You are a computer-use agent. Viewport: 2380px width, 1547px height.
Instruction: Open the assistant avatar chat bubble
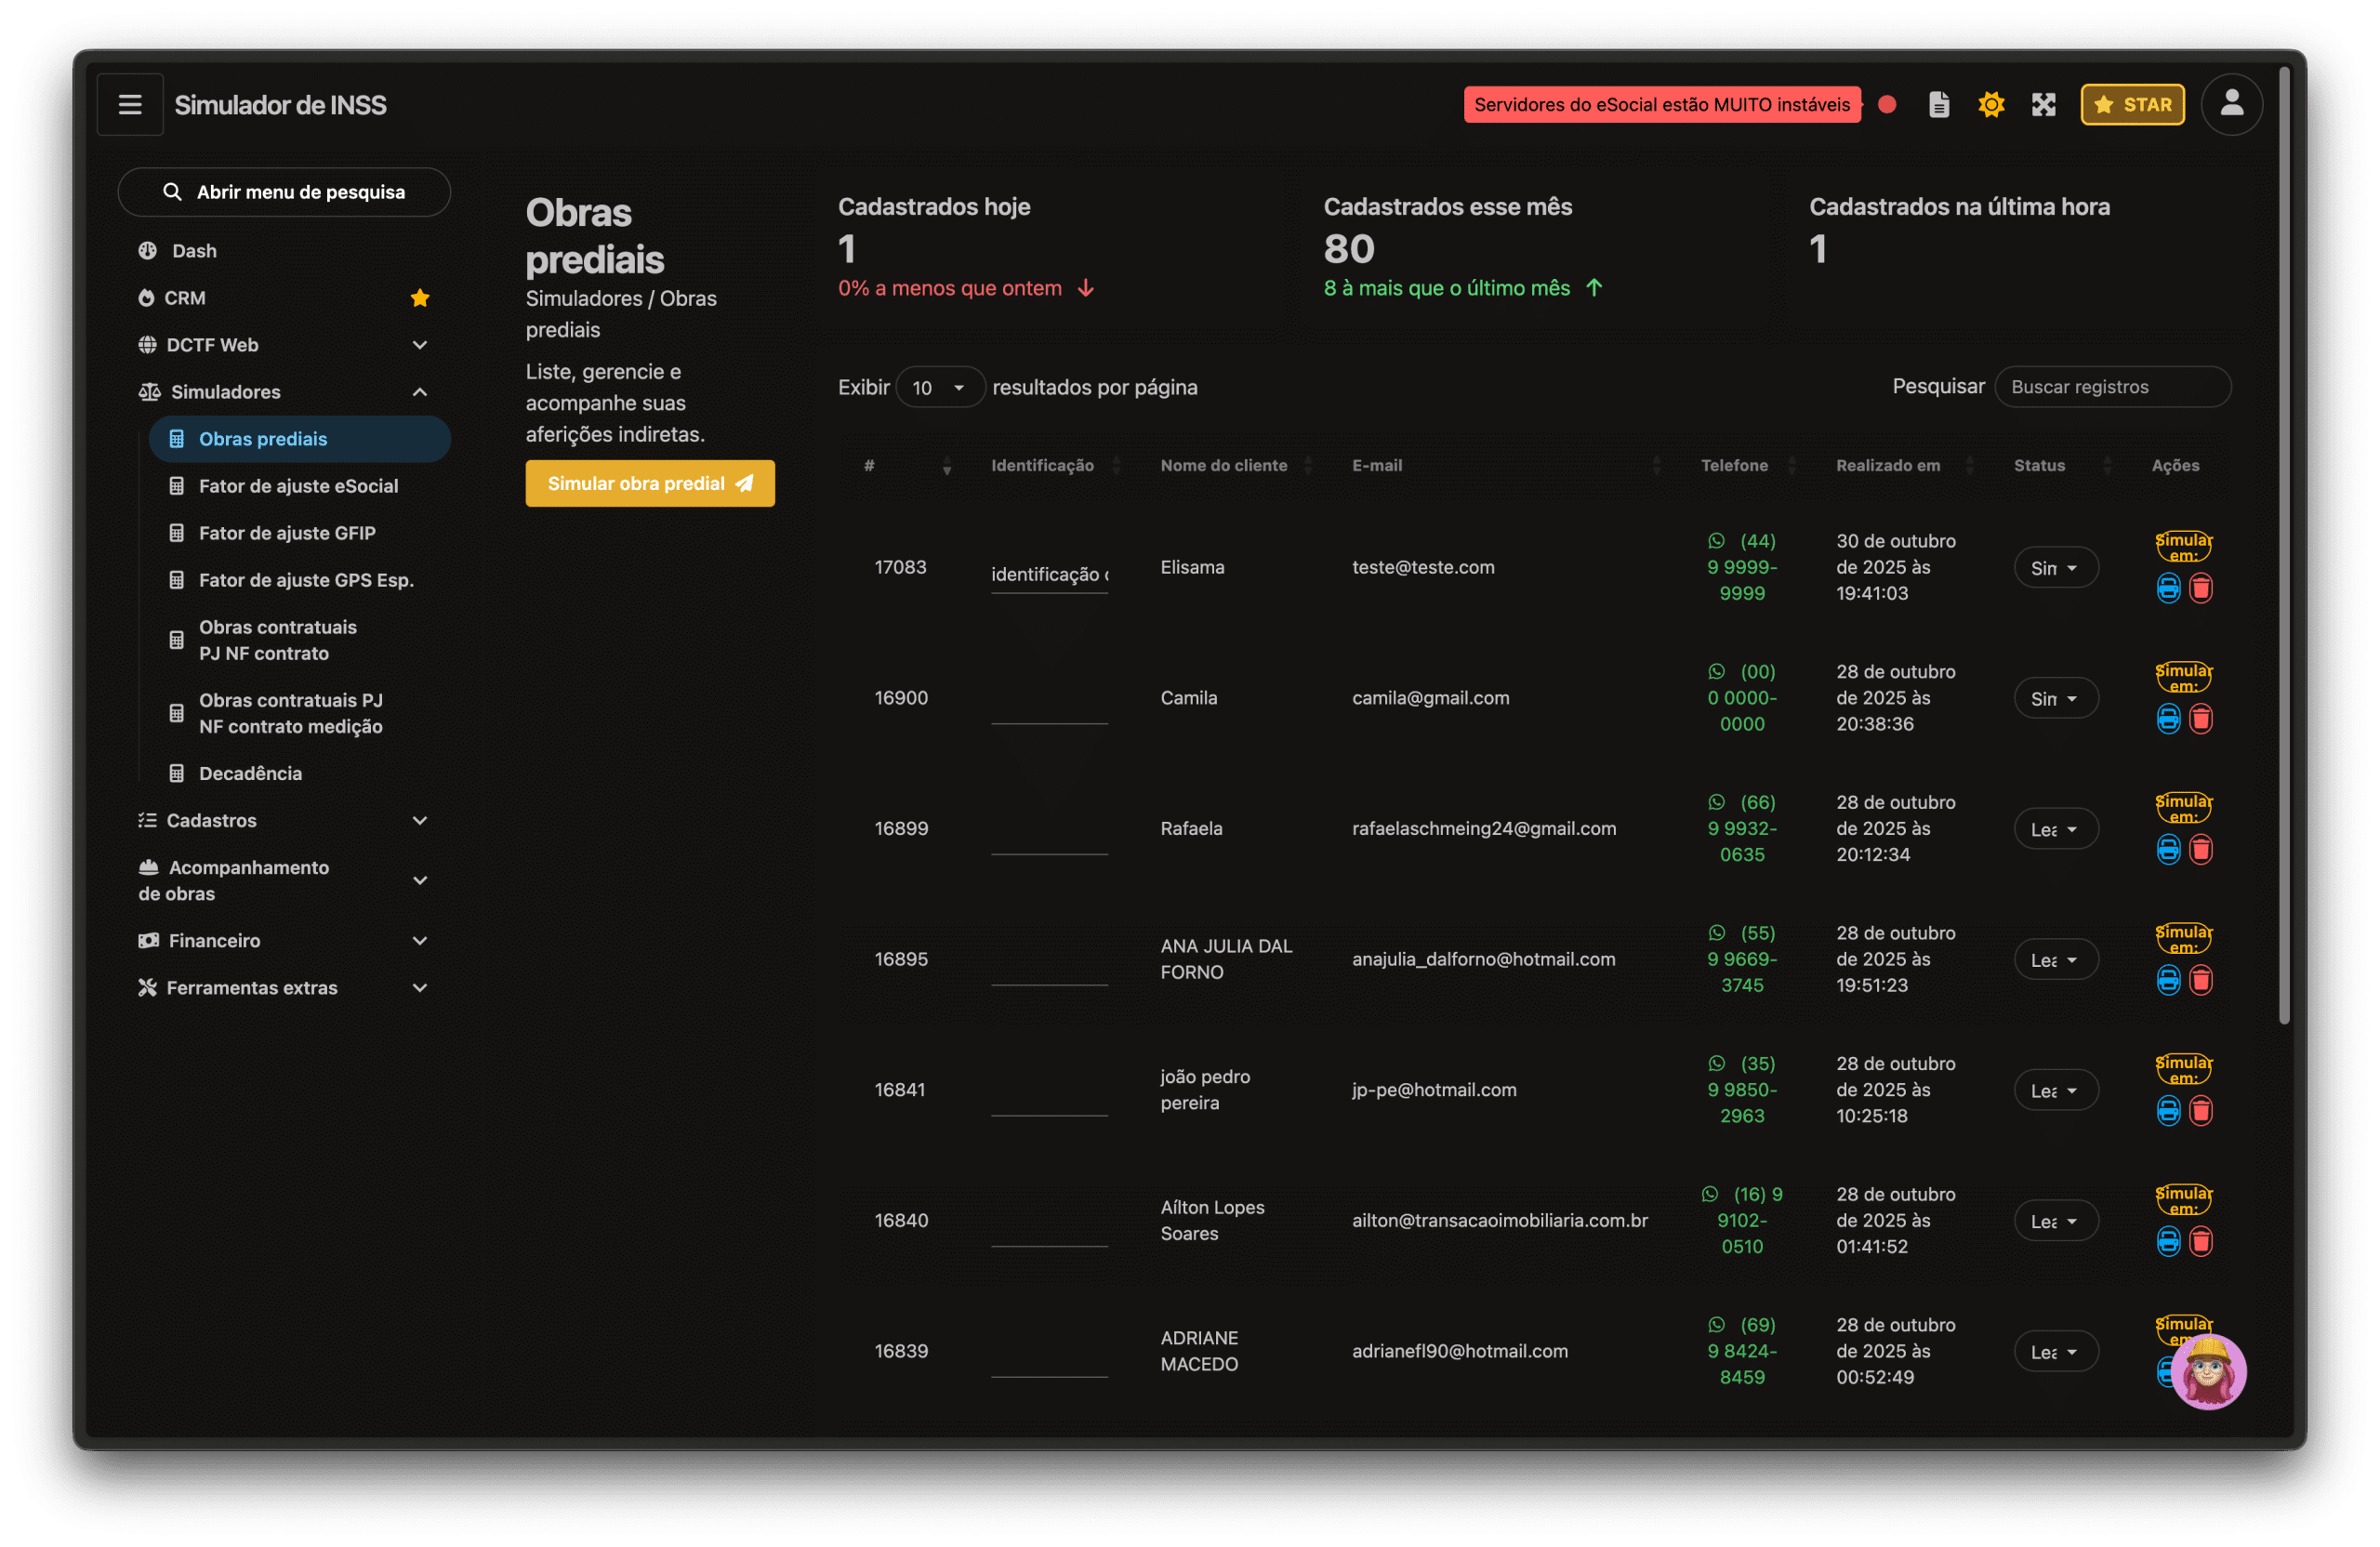click(2208, 1371)
